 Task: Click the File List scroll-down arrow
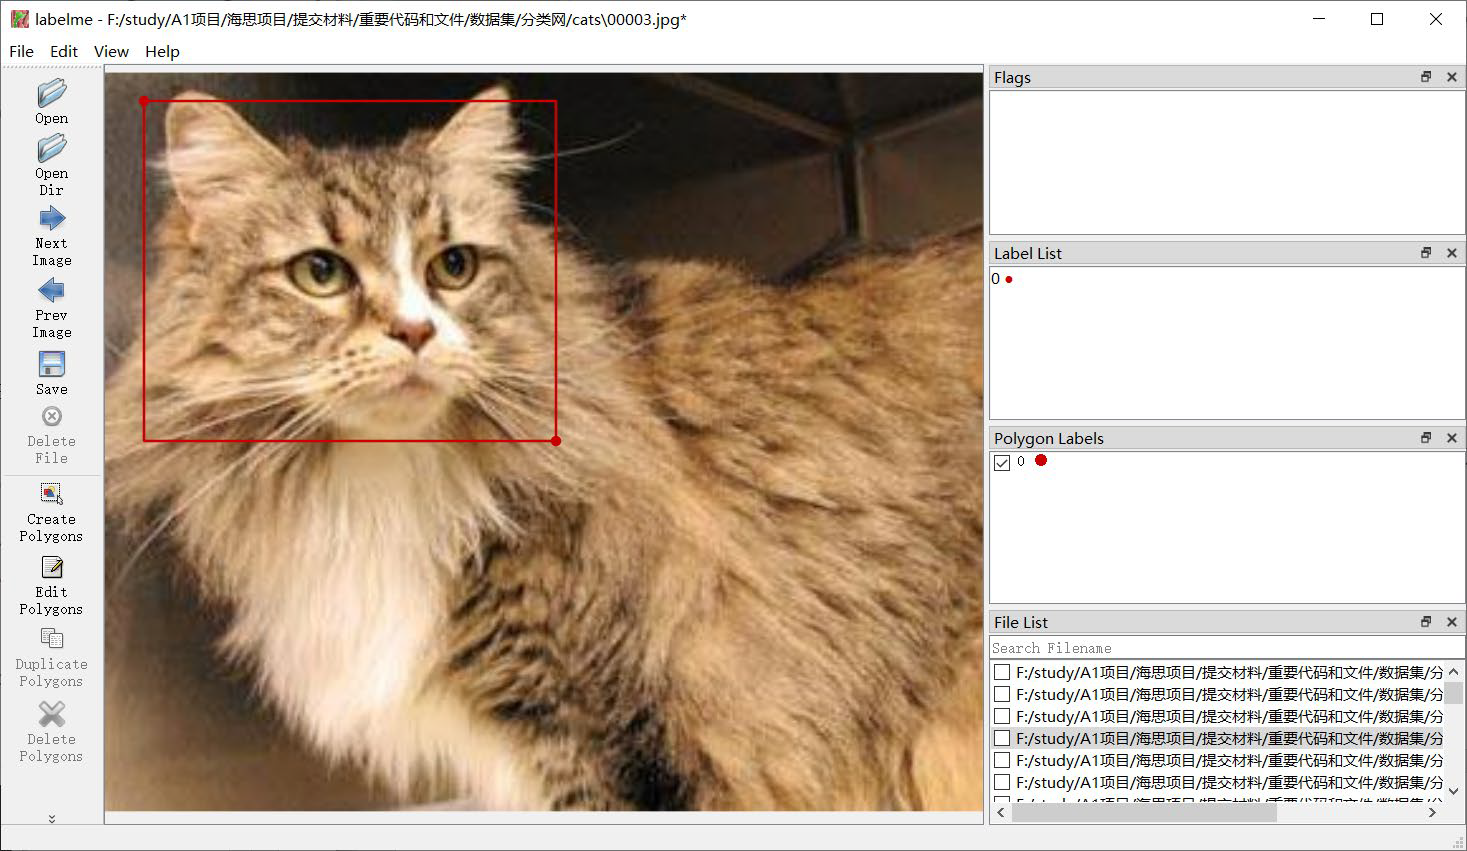[x=1454, y=790]
